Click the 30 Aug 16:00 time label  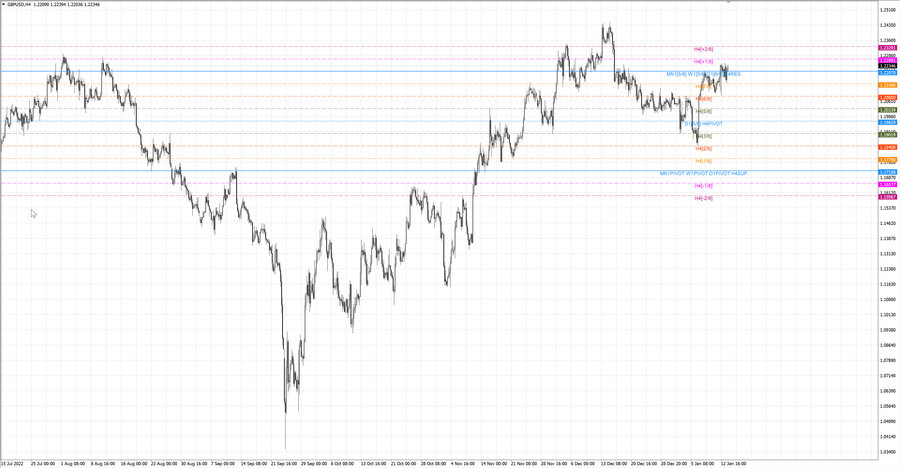pos(193,463)
